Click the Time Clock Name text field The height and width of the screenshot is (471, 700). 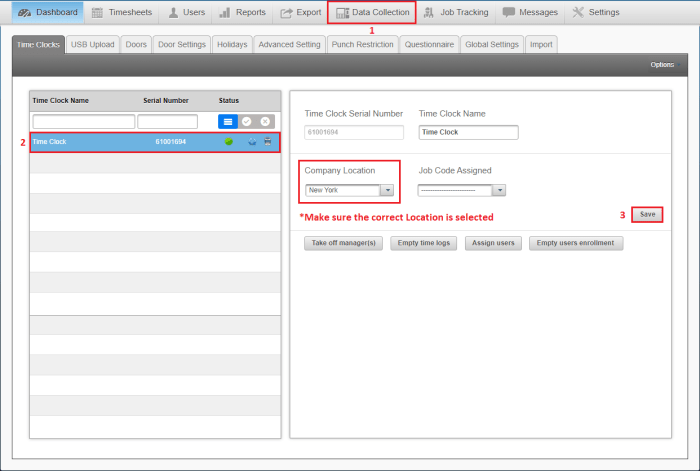(x=469, y=132)
